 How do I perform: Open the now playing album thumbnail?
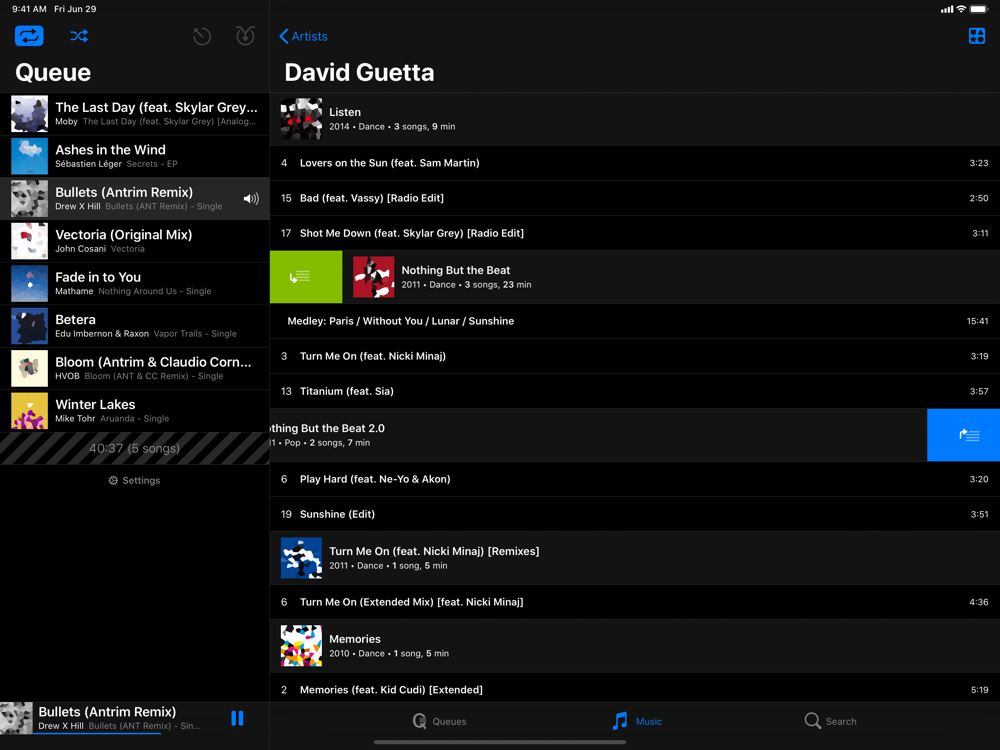16,718
